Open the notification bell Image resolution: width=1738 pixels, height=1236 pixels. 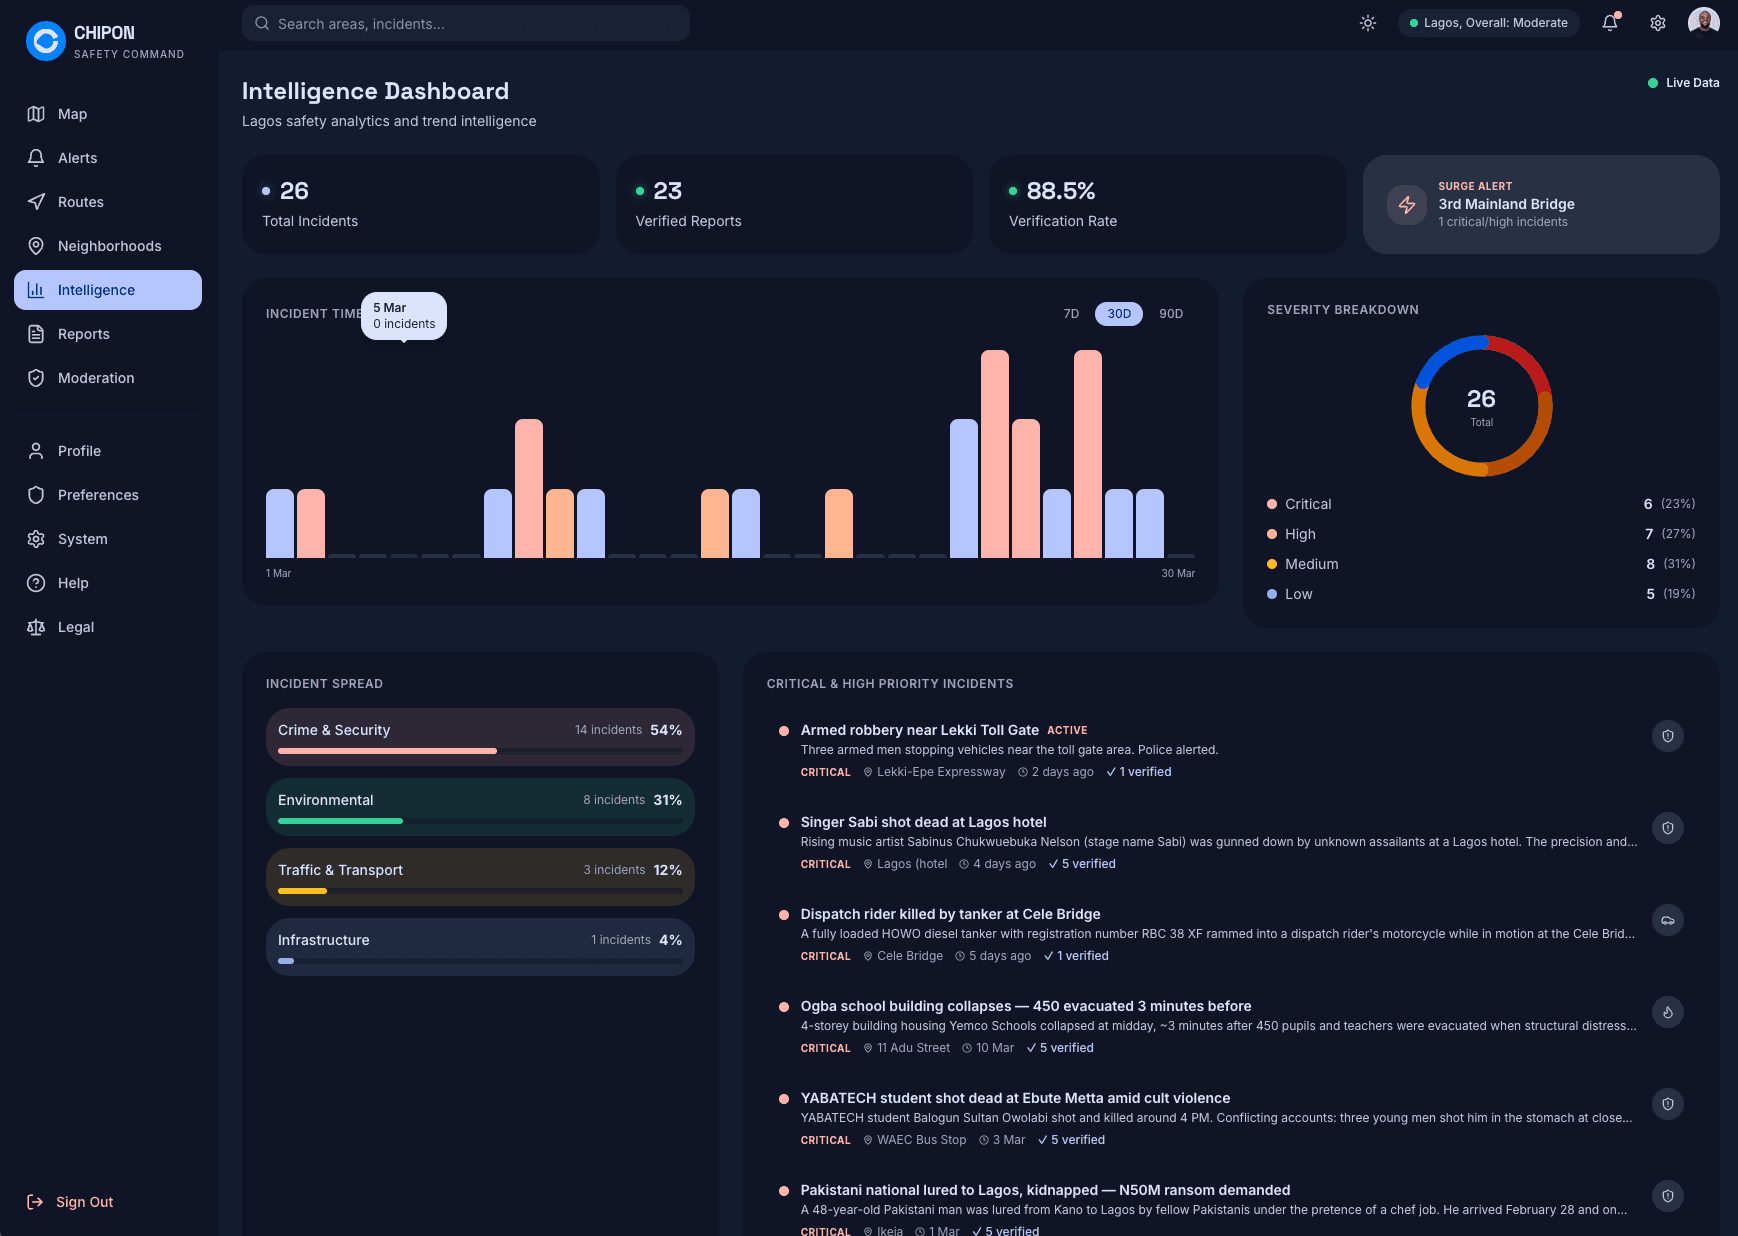(1609, 22)
